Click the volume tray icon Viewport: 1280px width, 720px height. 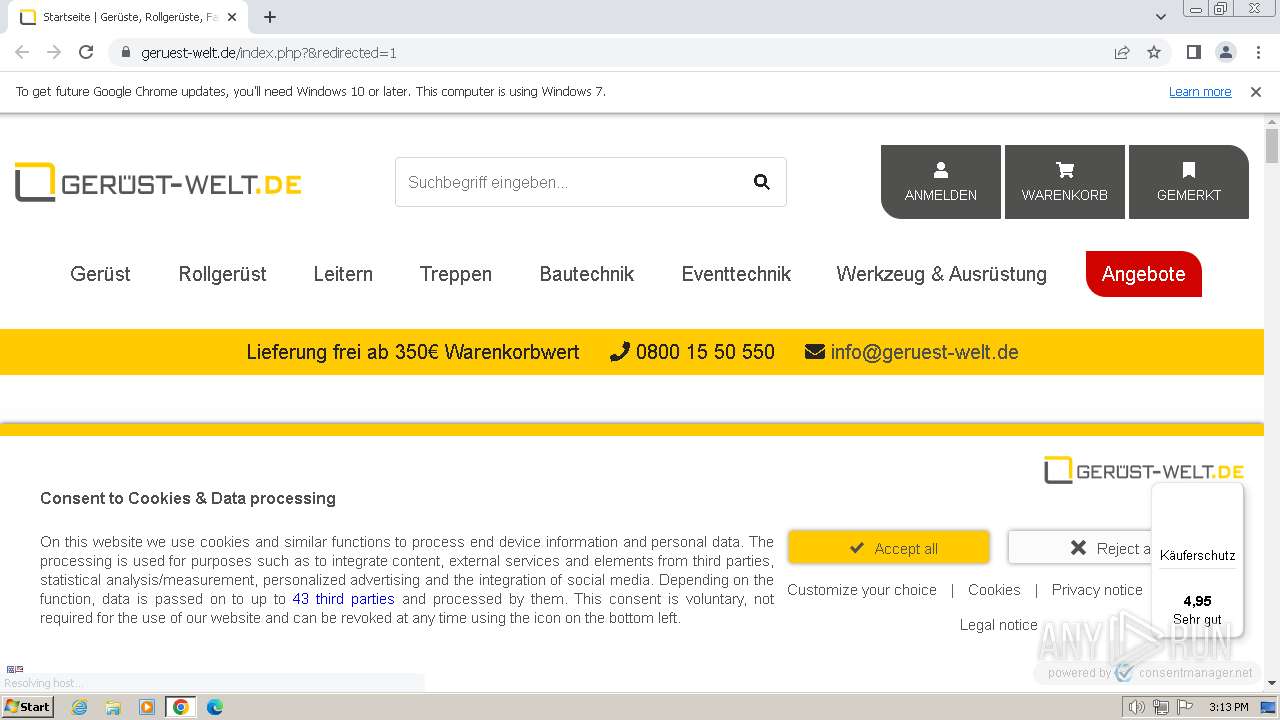tap(1136, 707)
